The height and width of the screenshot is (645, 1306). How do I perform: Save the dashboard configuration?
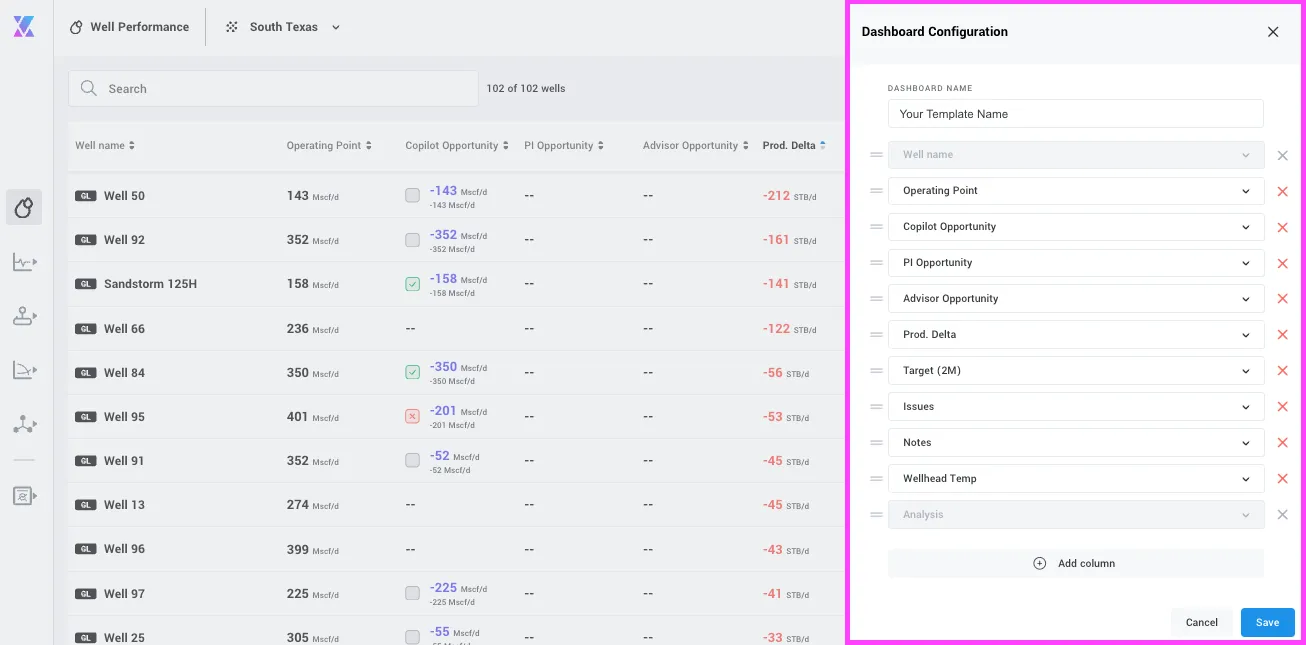click(1267, 622)
